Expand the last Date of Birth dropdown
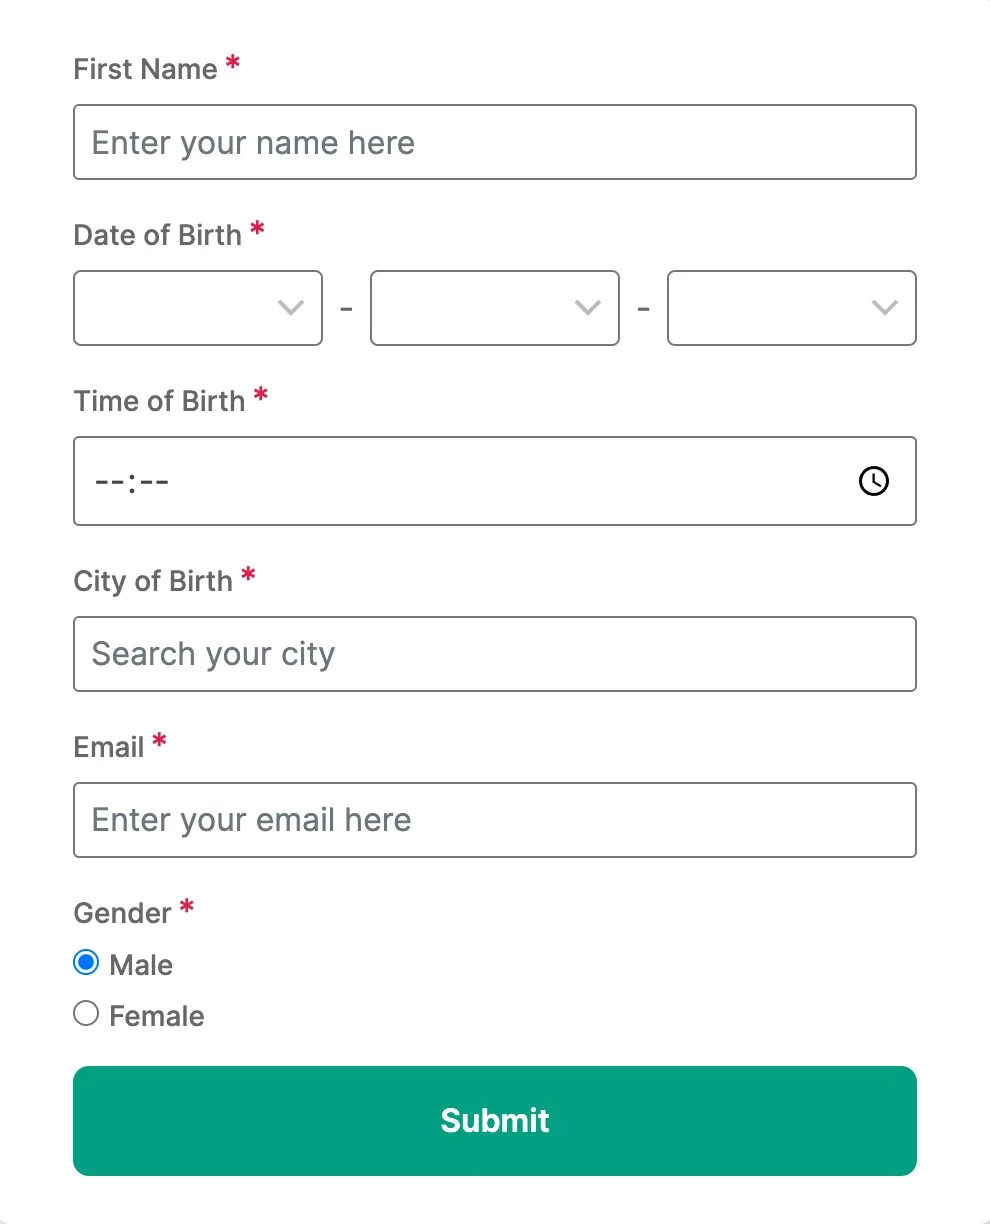The height and width of the screenshot is (1224, 990). [792, 308]
